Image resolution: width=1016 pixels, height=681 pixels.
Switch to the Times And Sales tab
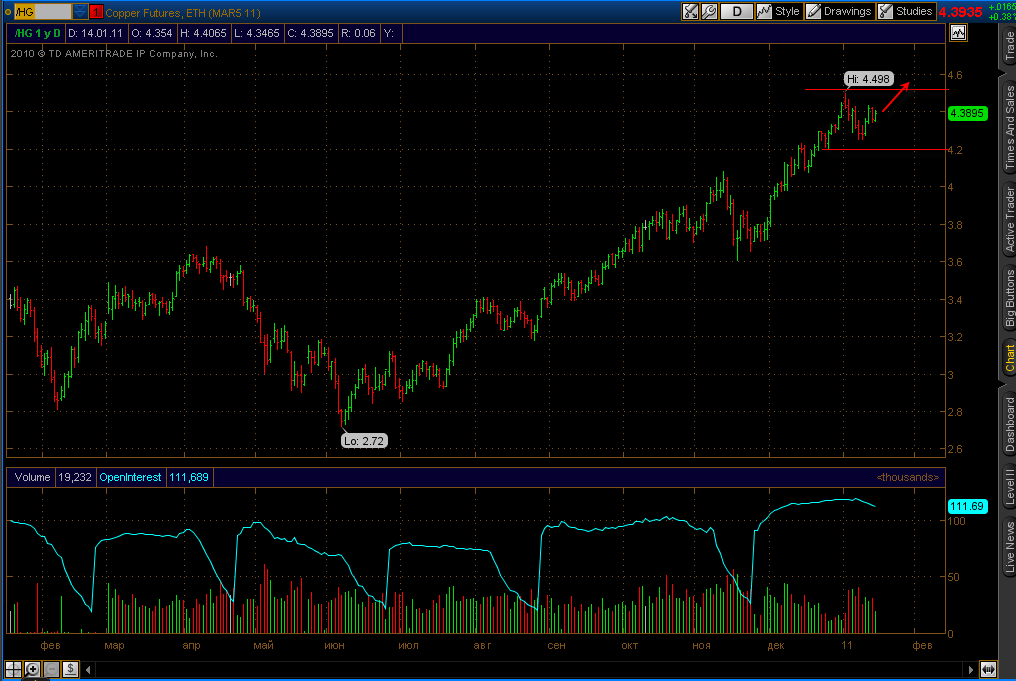tap(1009, 128)
